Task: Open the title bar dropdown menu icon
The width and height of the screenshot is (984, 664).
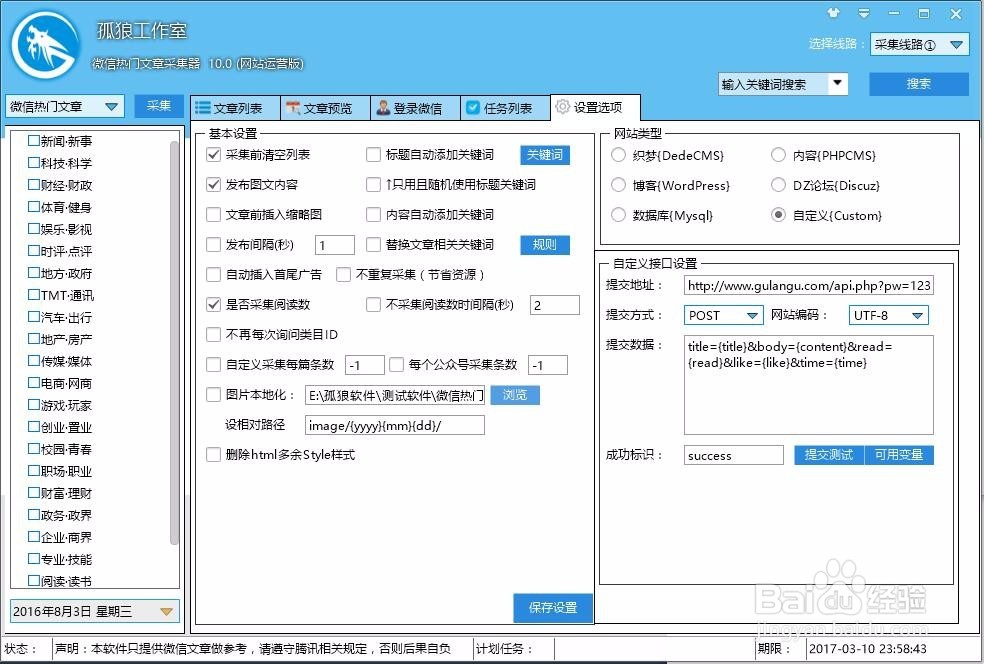Action: (x=864, y=13)
